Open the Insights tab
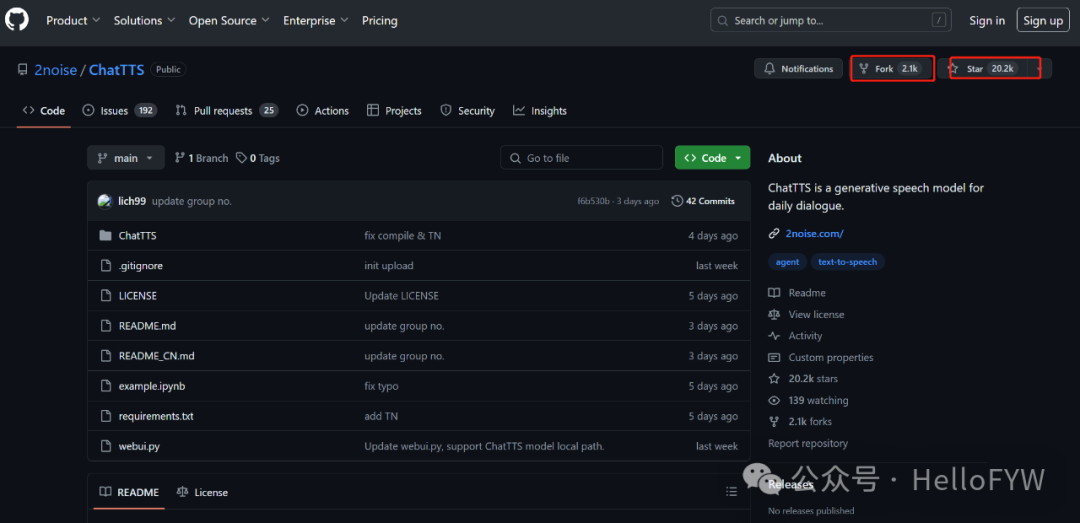Screen dimensions: 1080x523 point(540,111)
